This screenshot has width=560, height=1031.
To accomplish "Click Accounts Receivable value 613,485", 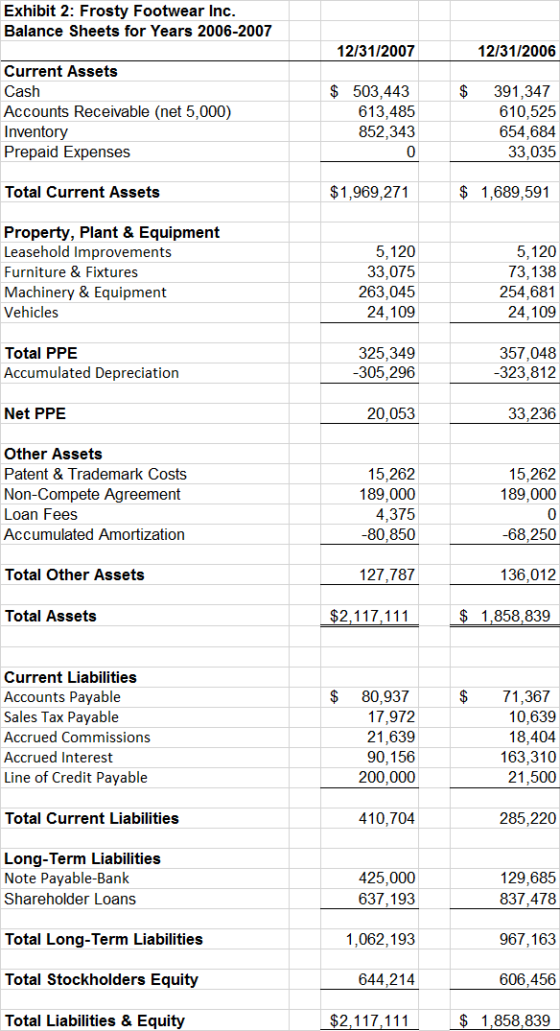I will point(386,112).
